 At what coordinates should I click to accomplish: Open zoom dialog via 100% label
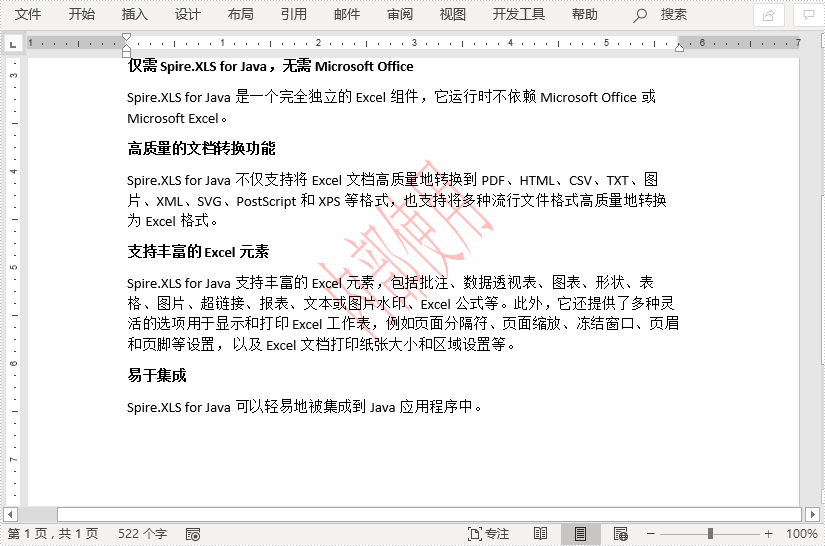[802, 534]
